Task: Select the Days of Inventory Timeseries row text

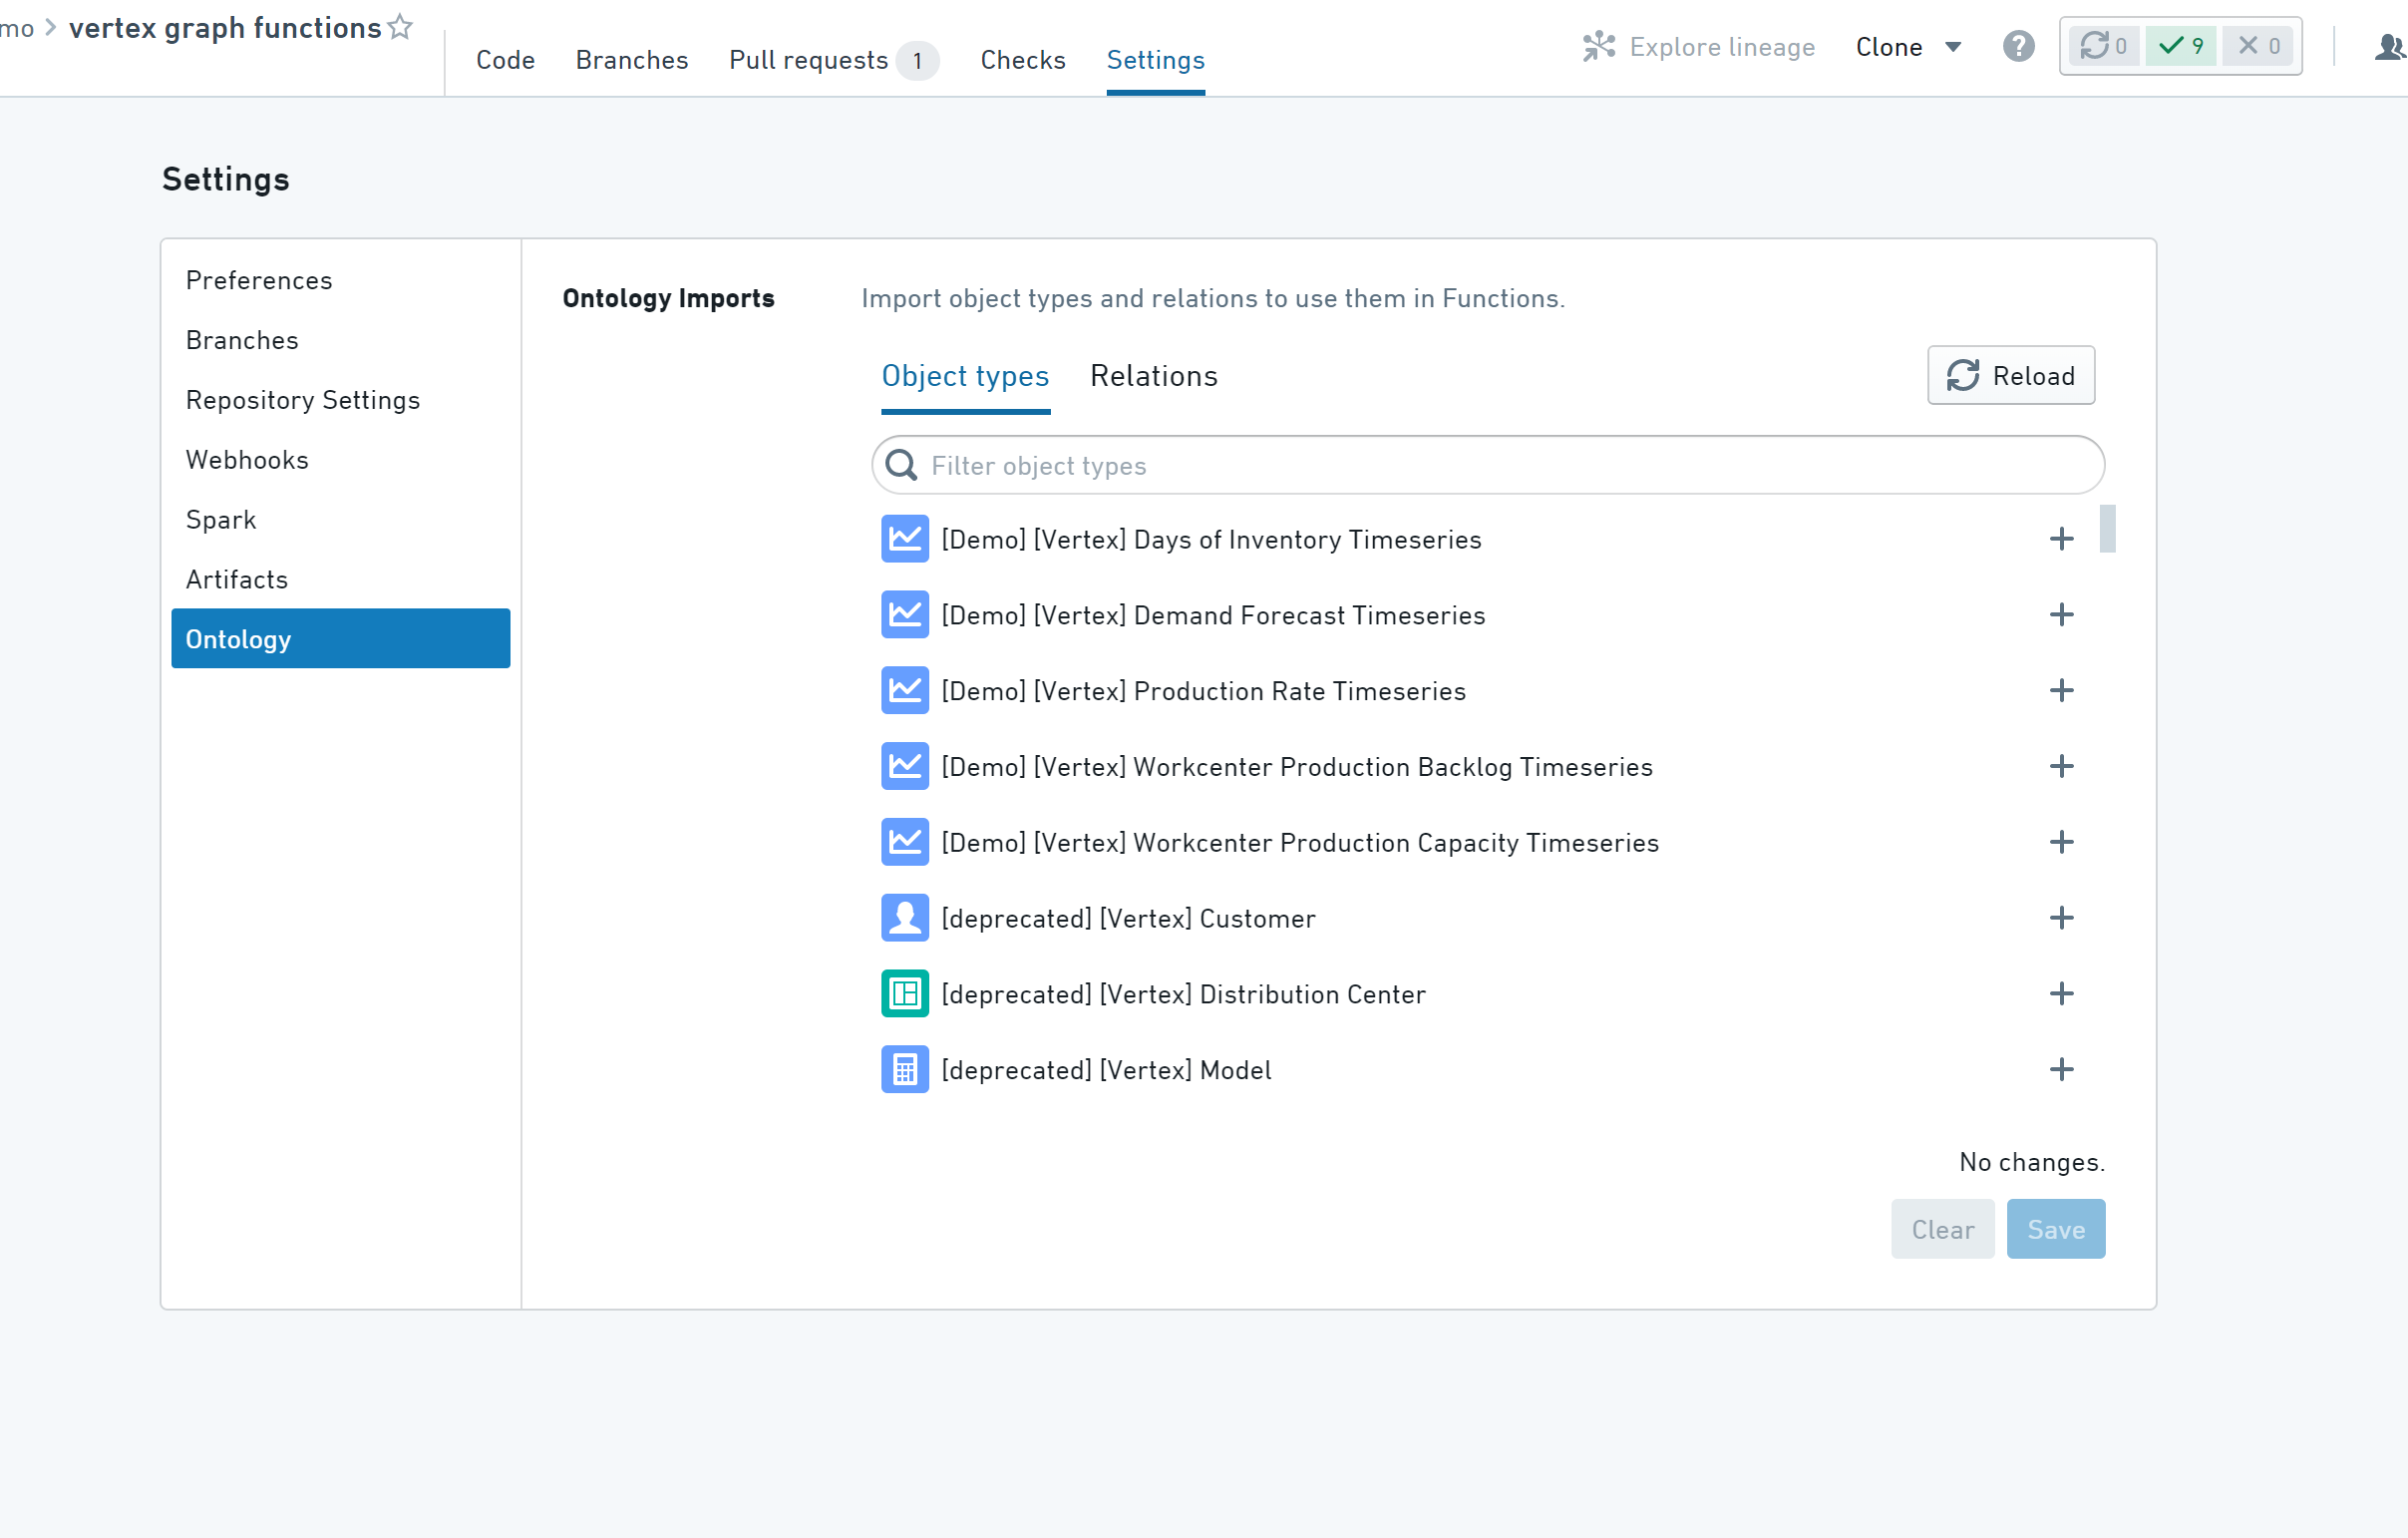Action: coord(1211,539)
